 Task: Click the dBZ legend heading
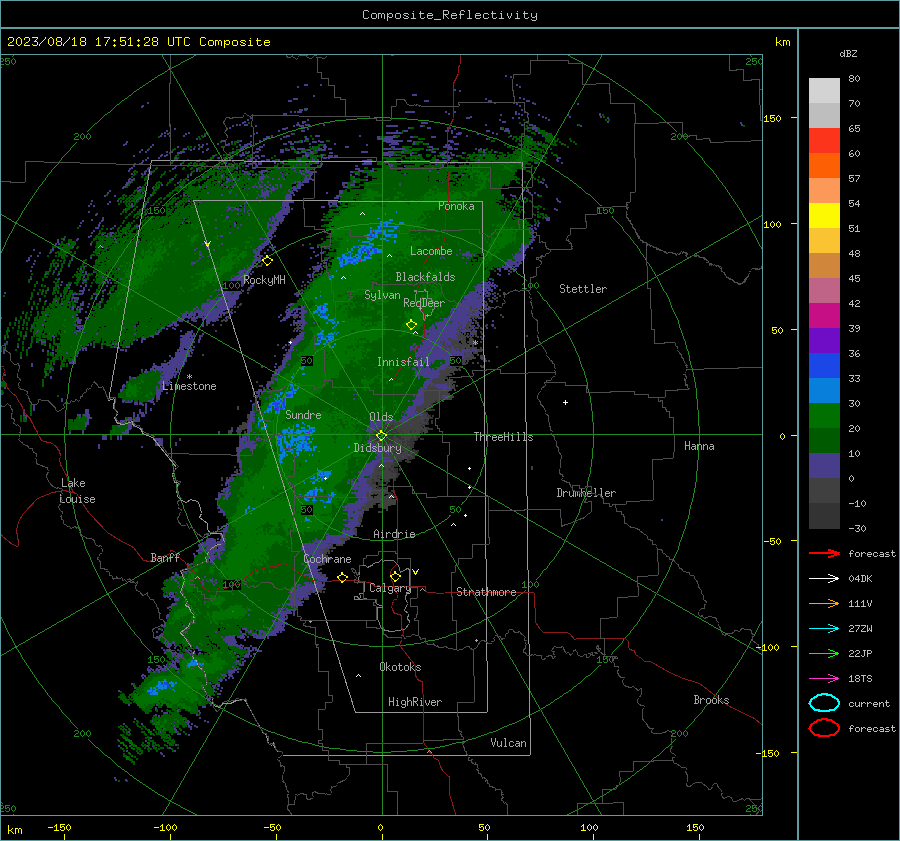coord(848,53)
